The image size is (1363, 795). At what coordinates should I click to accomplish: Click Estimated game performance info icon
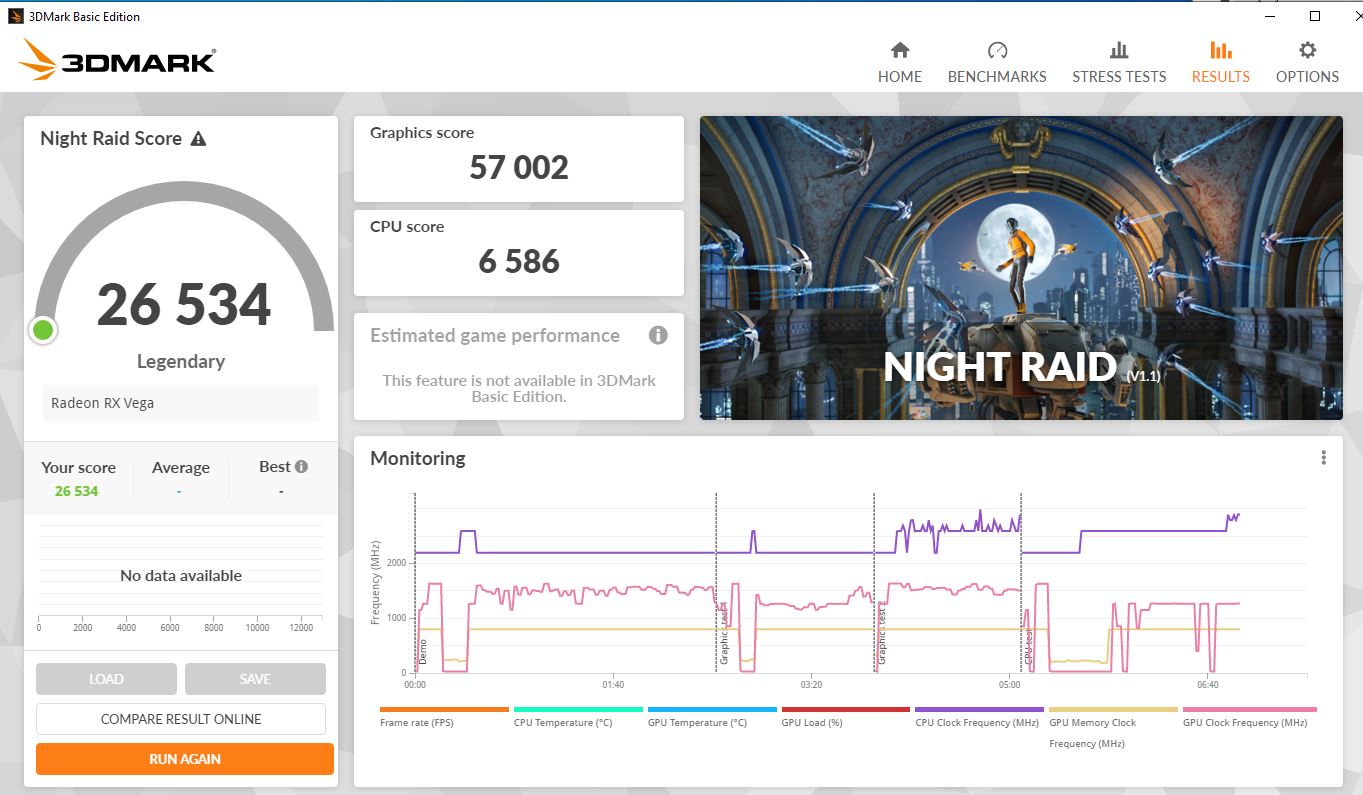tap(658, 336)
